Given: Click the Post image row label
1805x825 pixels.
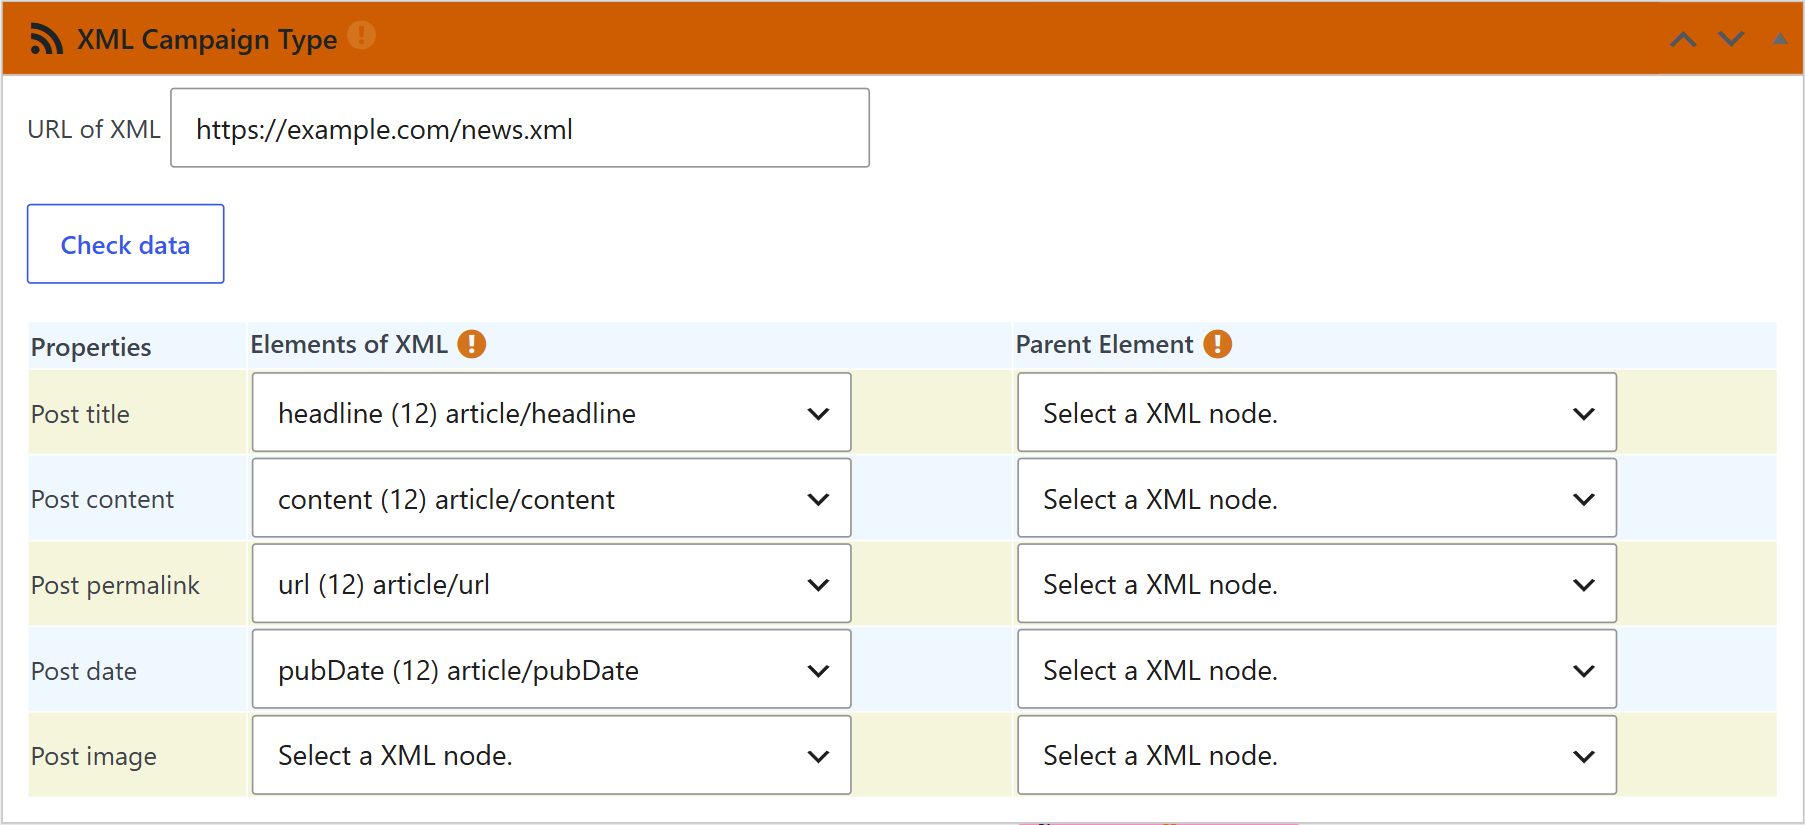Looking at the screenshot, I should pyautogui.click(x=94, y=756).
